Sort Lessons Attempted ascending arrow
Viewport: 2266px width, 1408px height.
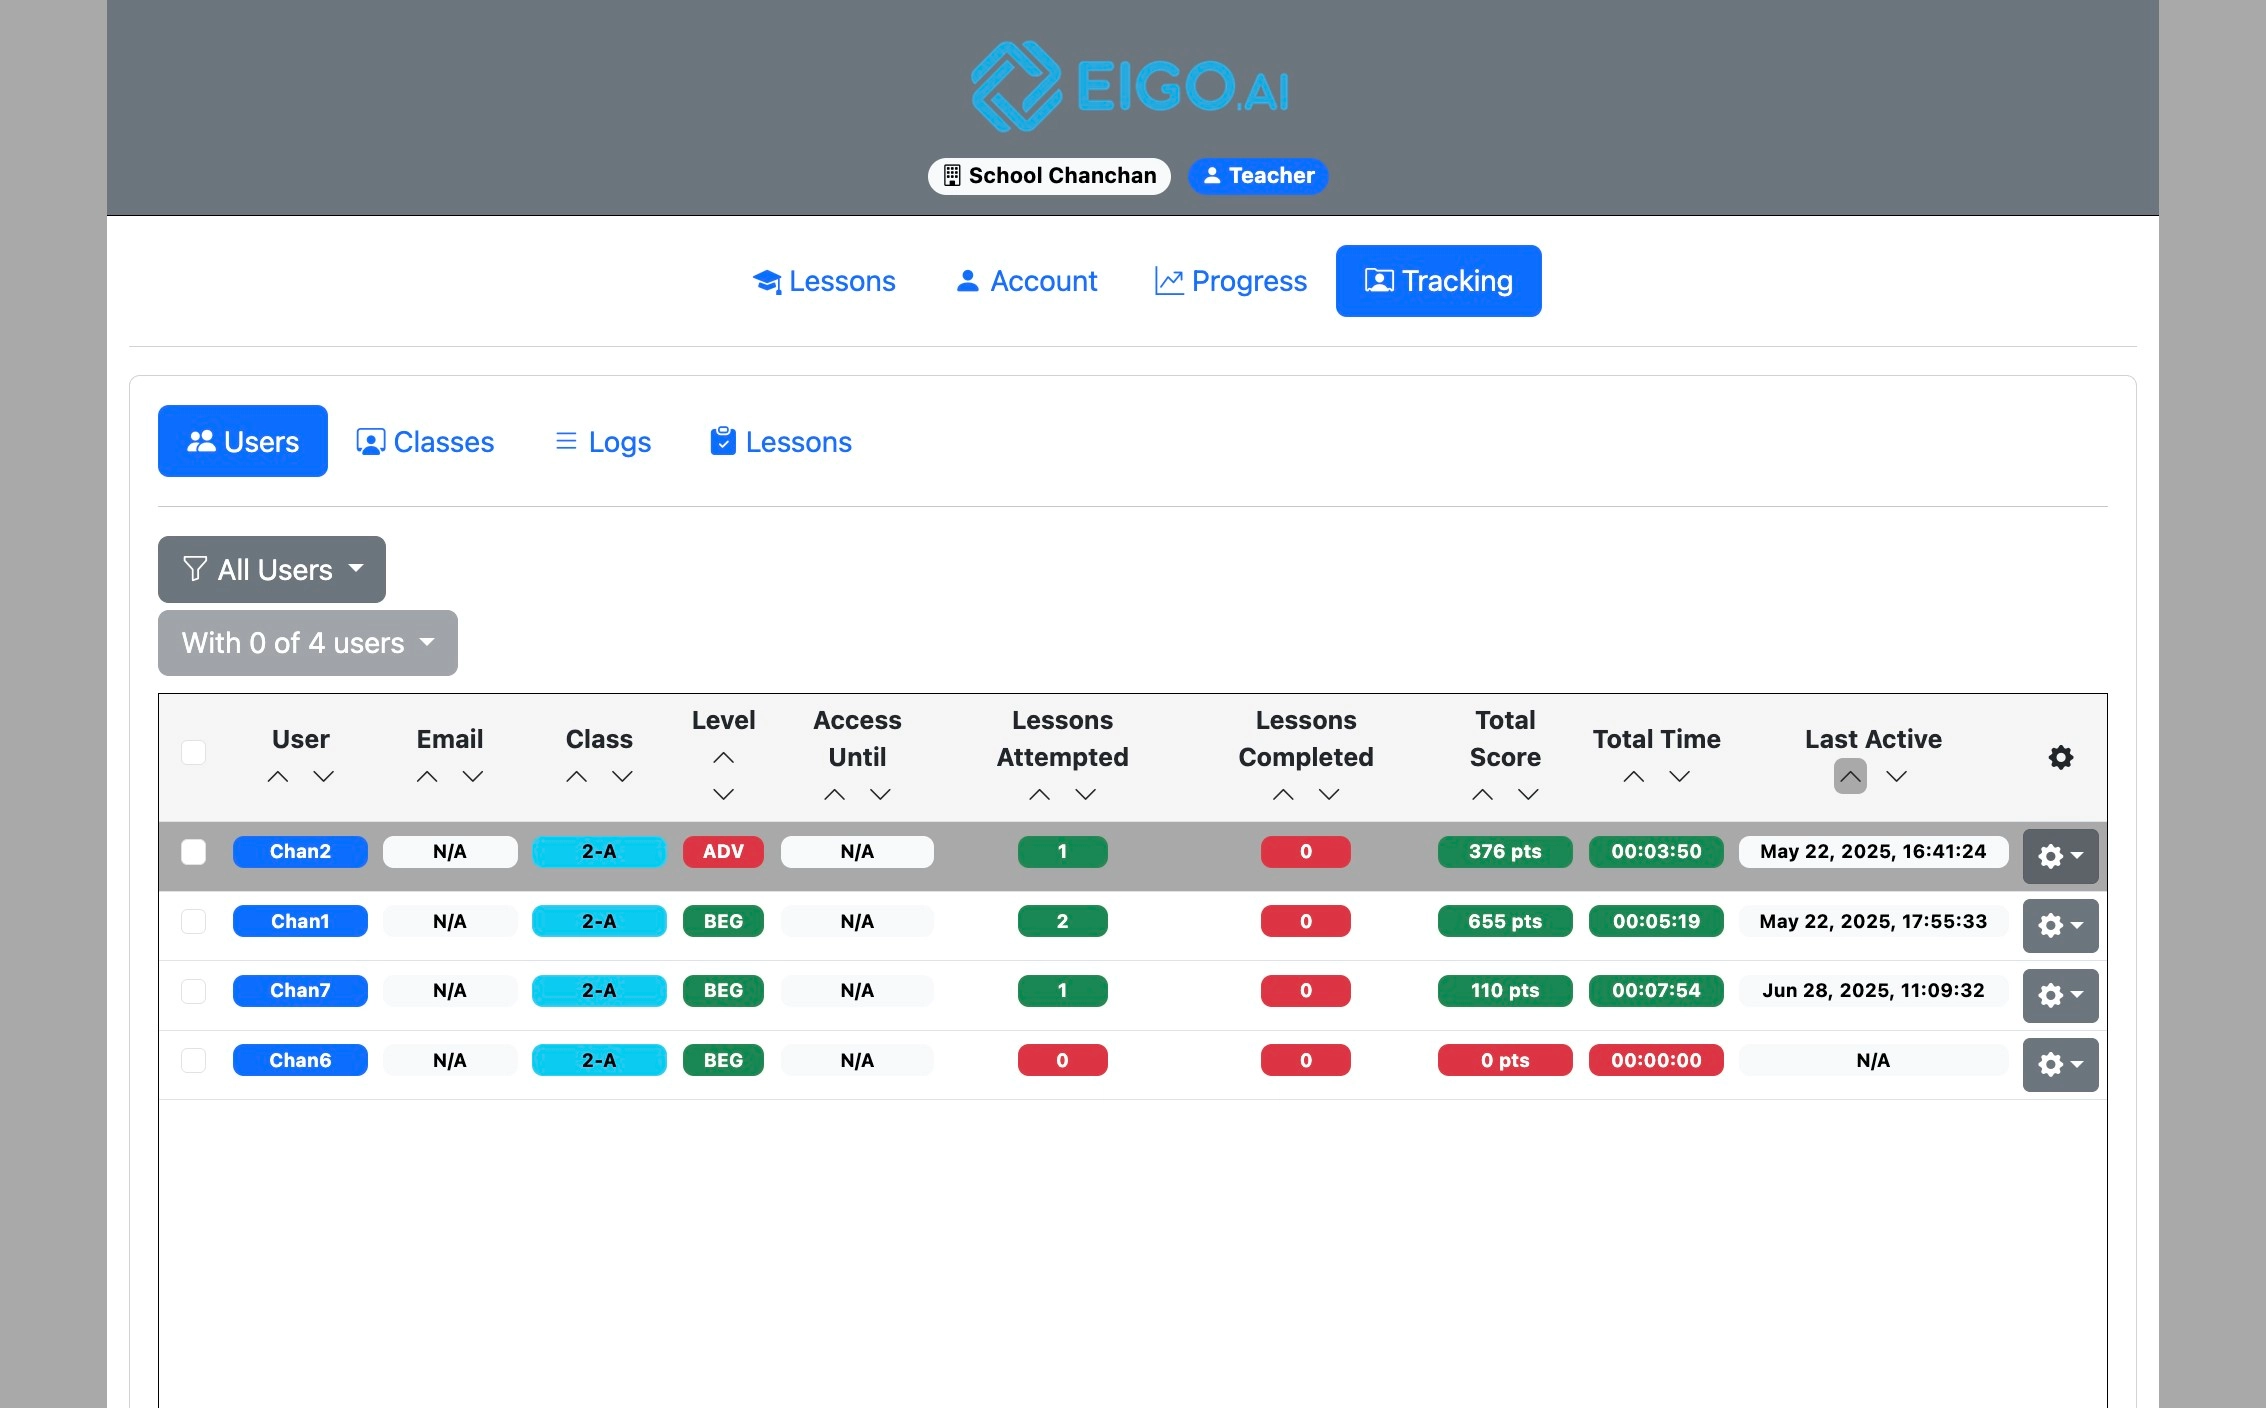point(1039,795)
